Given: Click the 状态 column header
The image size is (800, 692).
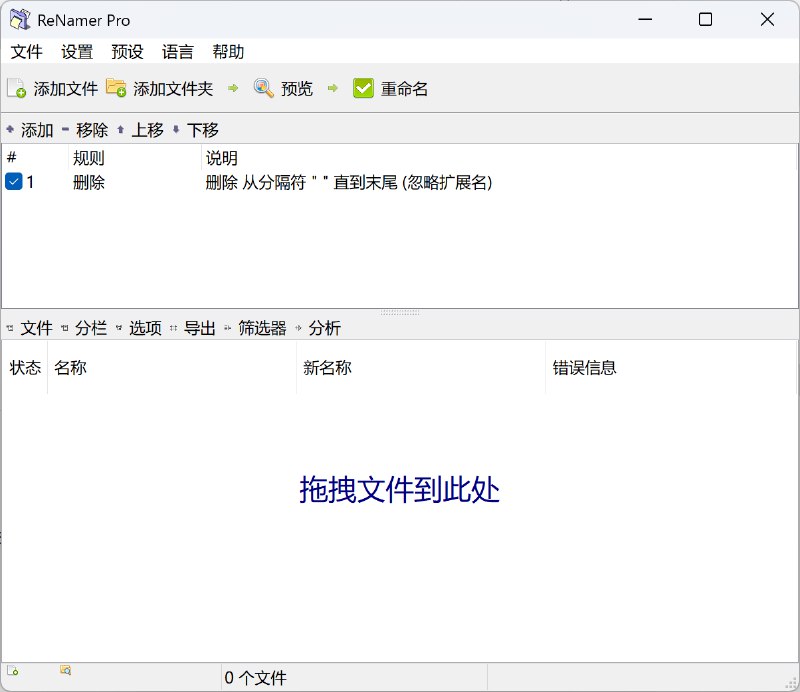Looking at the screenshot, I should click(25, 367).
